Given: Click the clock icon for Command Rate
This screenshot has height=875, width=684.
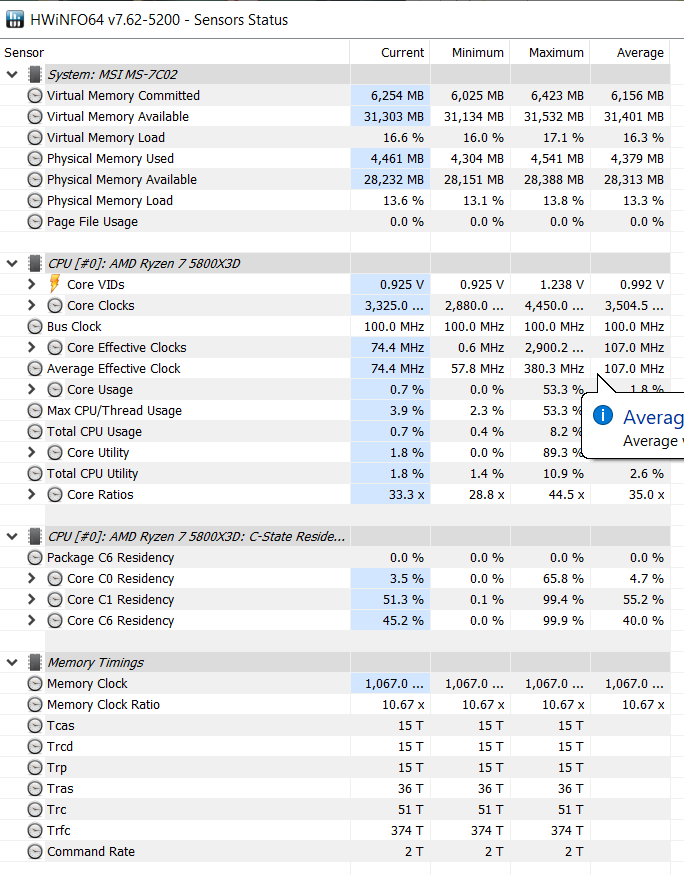Looking at the screenshot, I should pos(35,852).
